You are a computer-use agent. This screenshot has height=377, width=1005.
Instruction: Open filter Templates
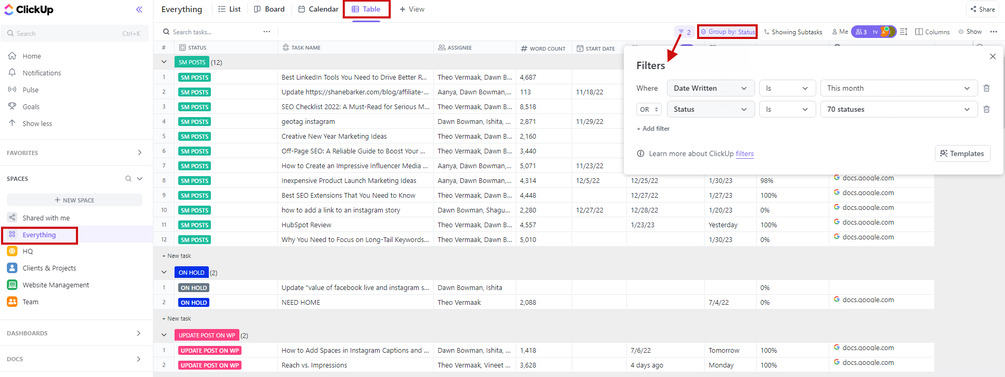[x=962, y=154]
